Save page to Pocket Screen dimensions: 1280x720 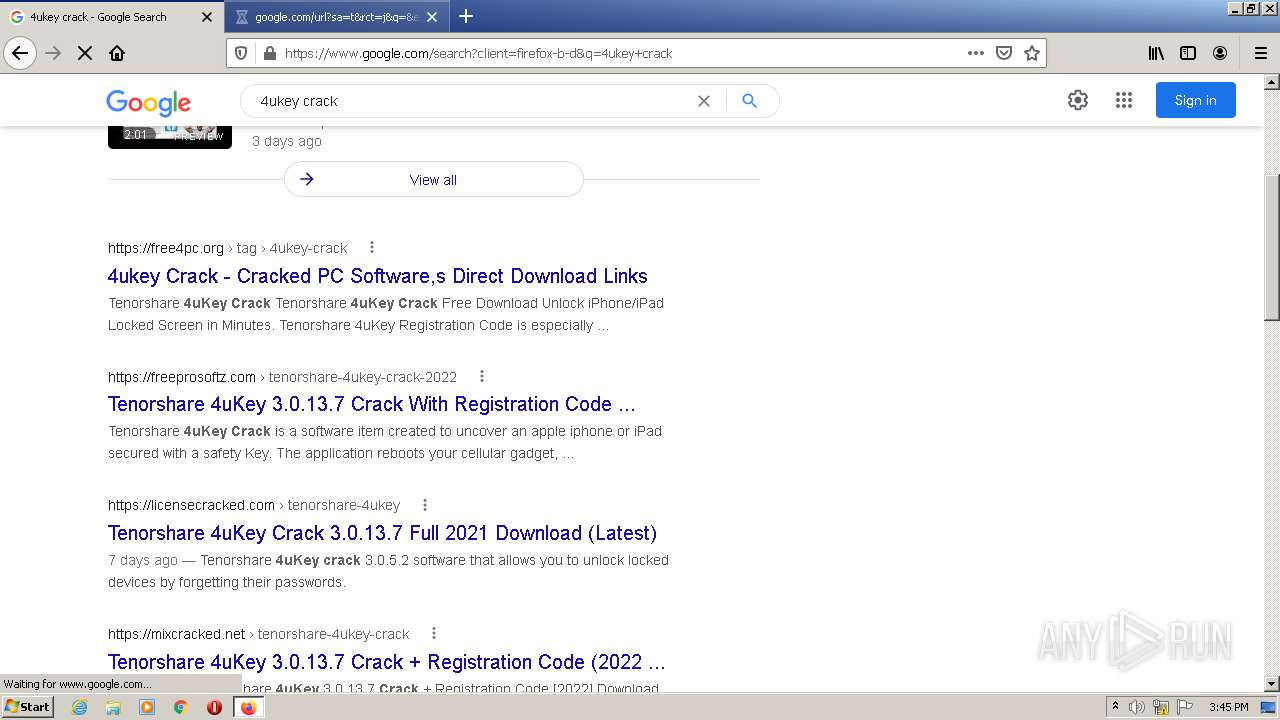click(x=1004, y=53)
